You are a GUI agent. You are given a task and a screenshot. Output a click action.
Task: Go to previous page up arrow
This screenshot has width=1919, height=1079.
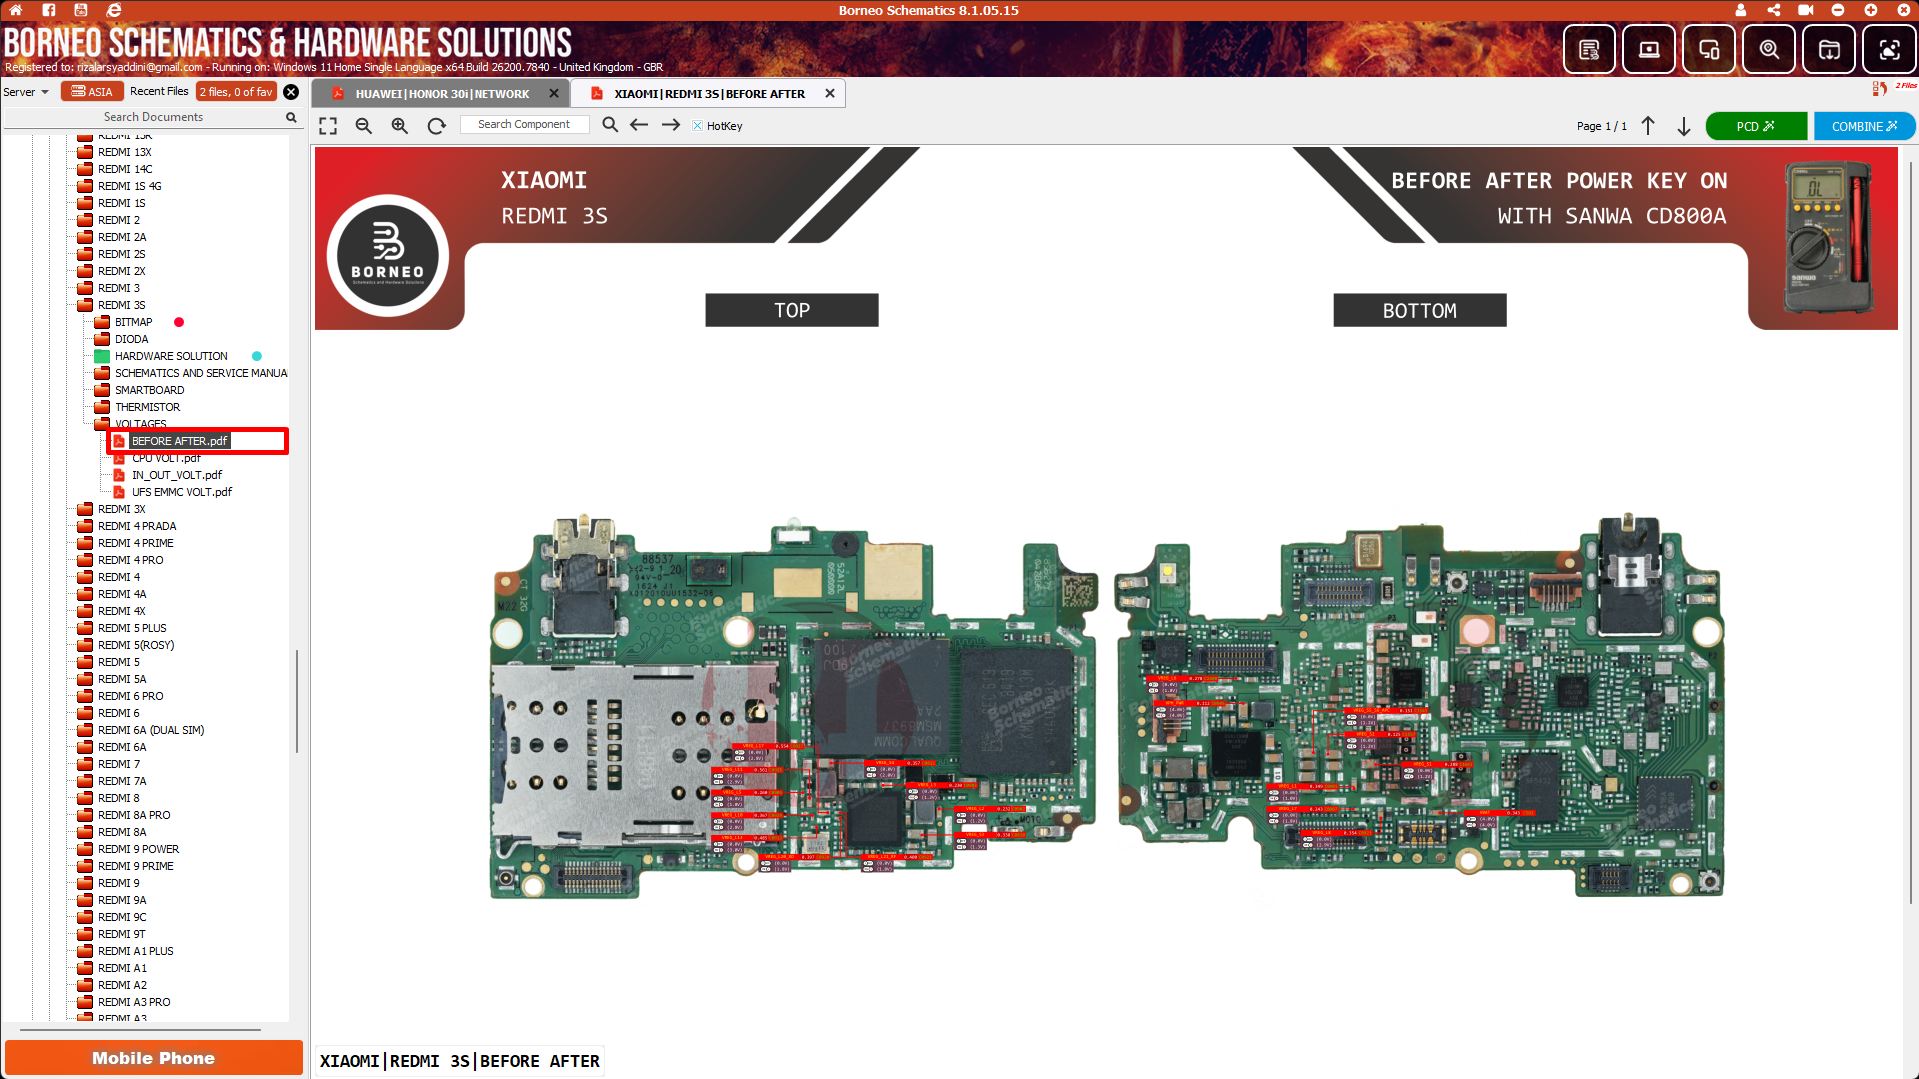click(1648, 126)
